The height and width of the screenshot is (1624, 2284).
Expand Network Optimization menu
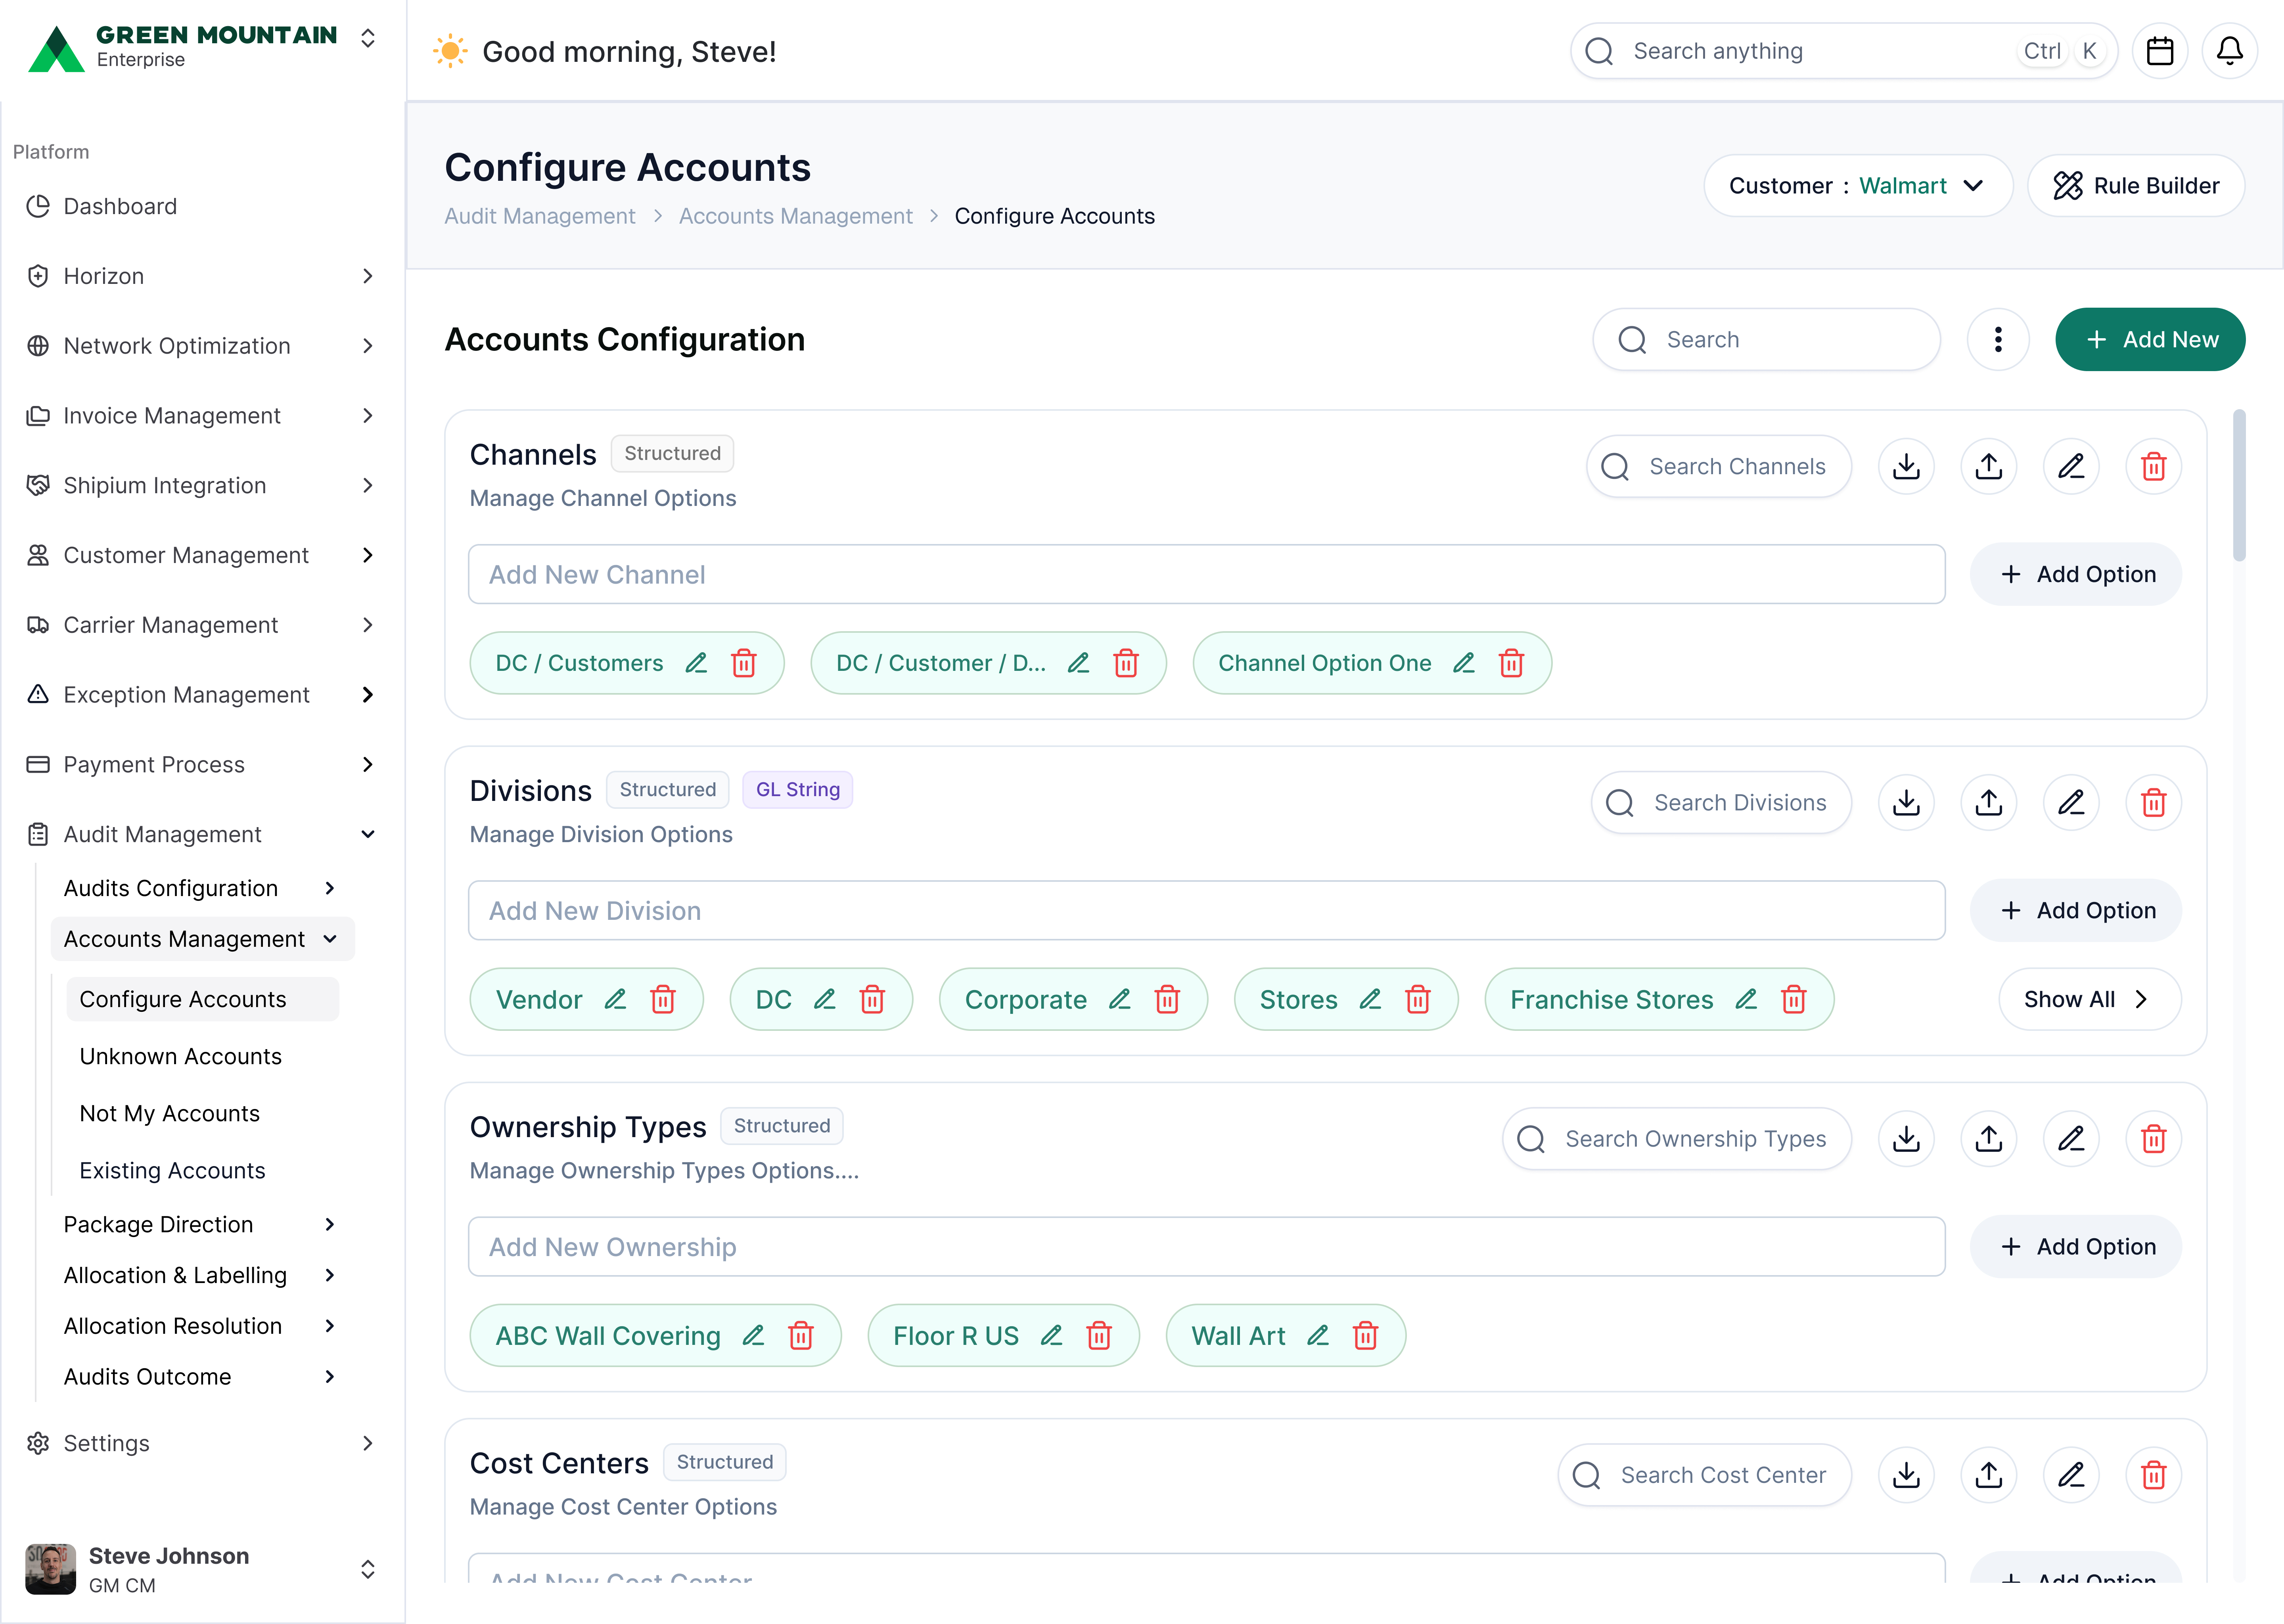tap(368, 346)
